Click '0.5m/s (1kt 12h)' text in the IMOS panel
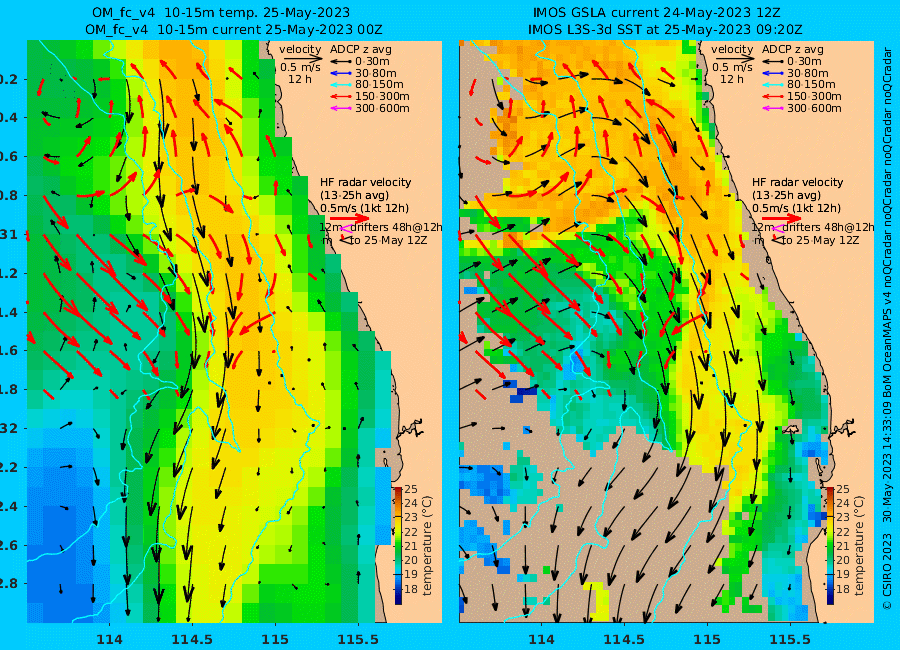The width and height of the screenshot is (900, 650). coord(797,208)
